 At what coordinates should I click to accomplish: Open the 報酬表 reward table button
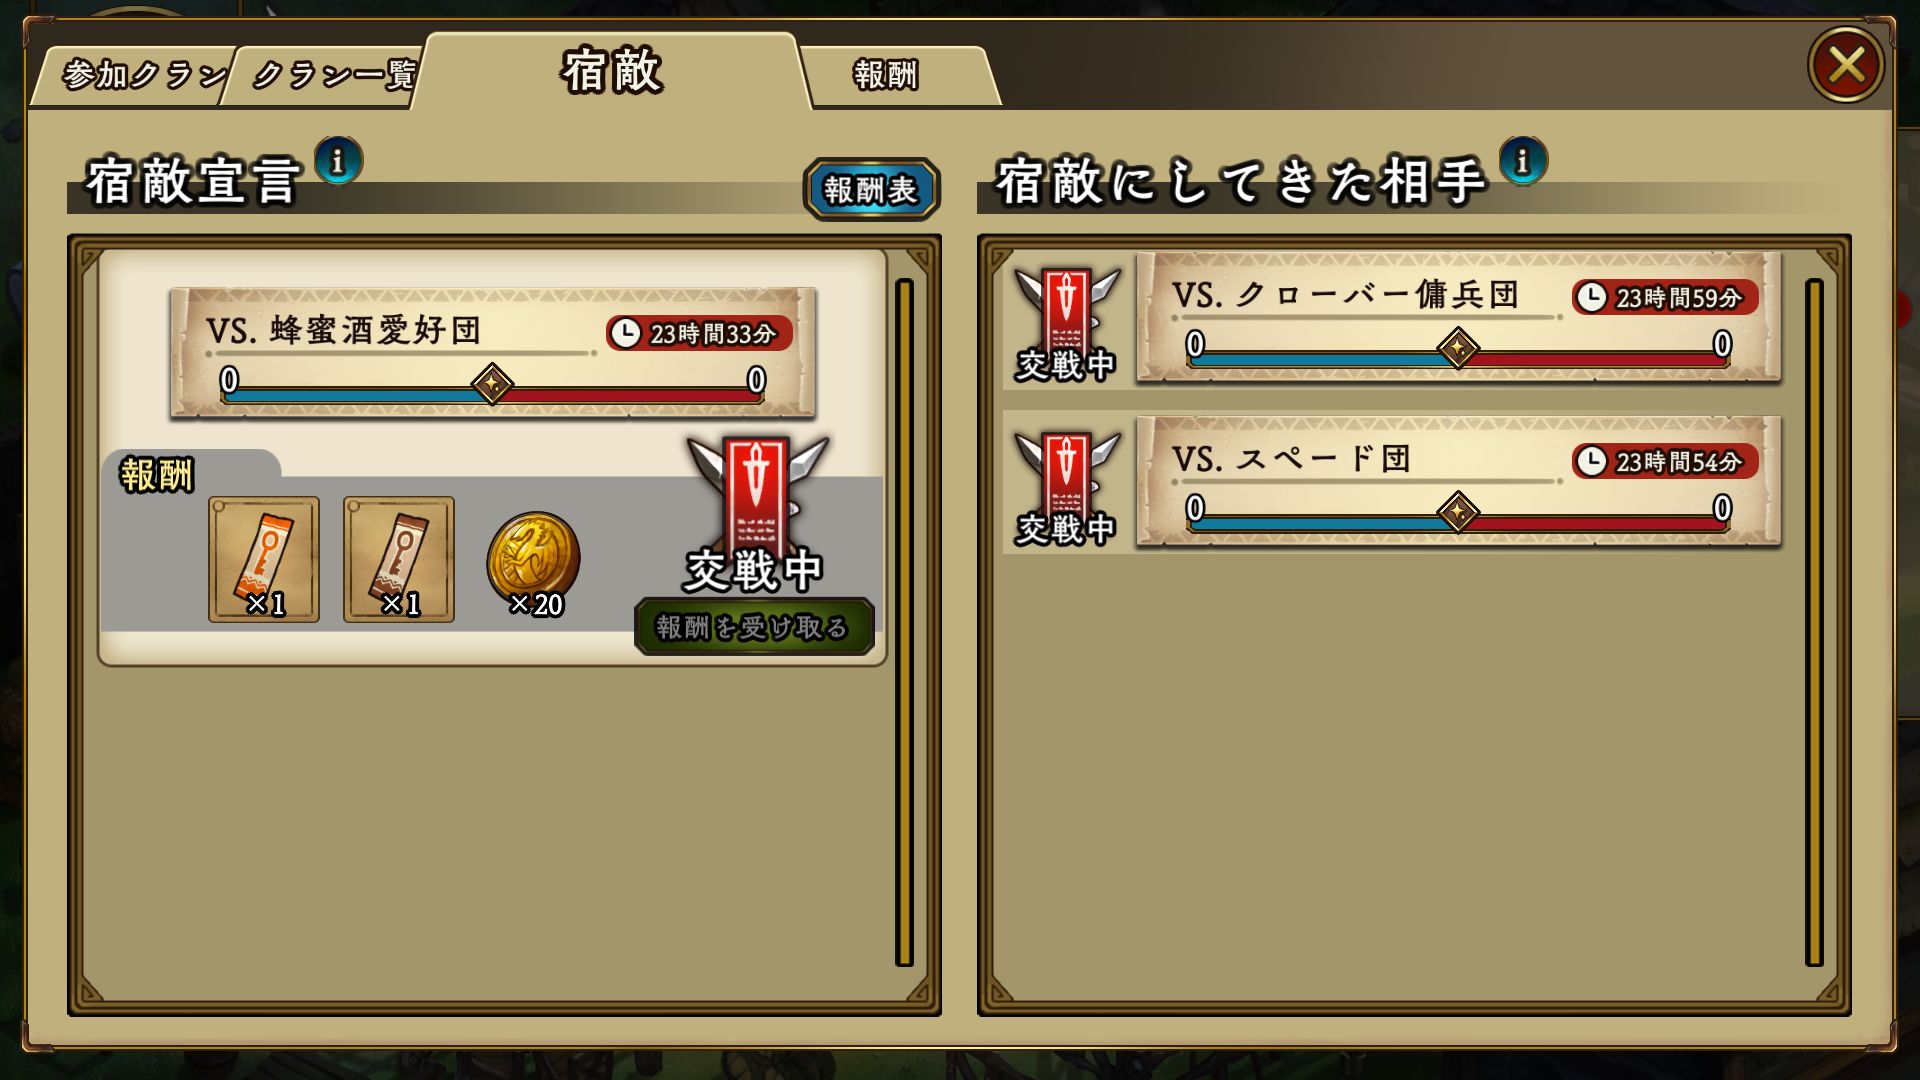(x=871, y=189)
